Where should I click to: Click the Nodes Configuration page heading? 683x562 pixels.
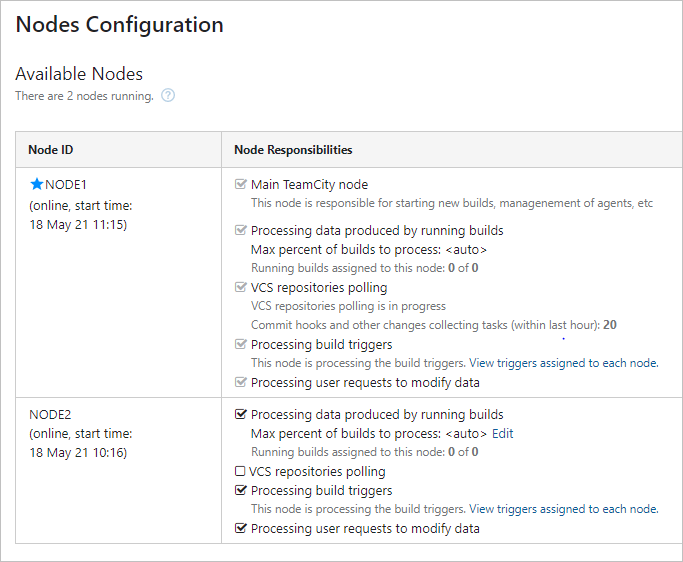tap(119, 25)
